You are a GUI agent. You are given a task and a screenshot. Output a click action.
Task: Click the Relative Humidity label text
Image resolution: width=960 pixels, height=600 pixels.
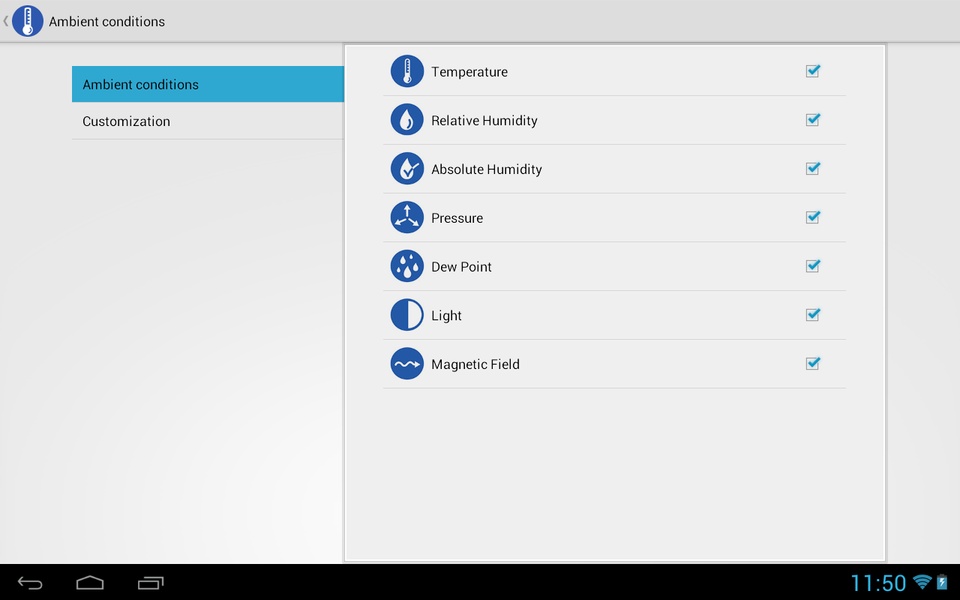point(484,121)
